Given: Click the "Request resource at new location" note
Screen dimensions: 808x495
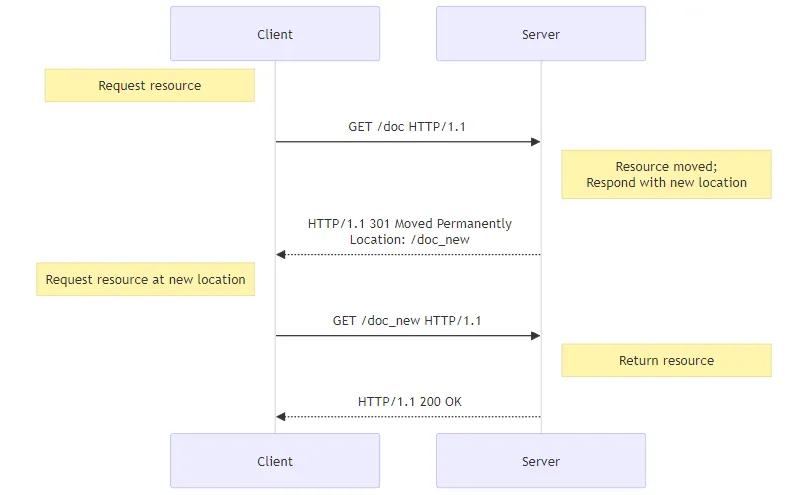Looking at the screenshot, I should pos(145,279).
